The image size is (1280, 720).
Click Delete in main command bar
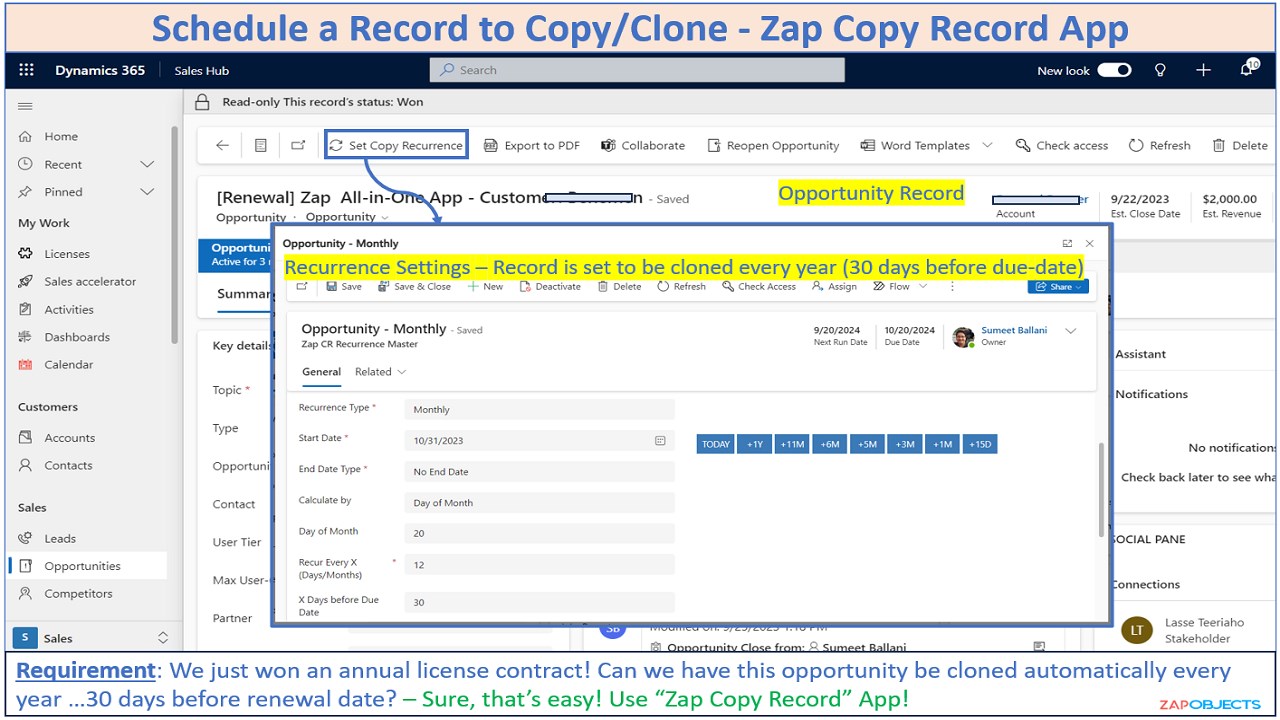click(x=1240, y=145)
